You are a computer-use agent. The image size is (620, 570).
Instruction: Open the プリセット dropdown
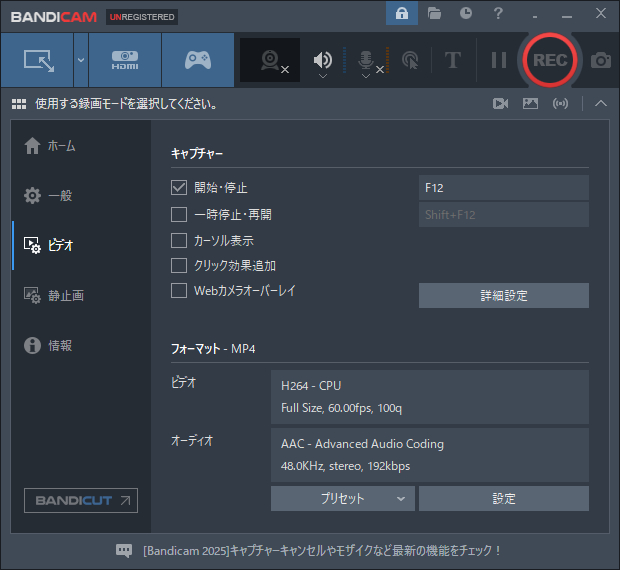click(x=343, y=498)
